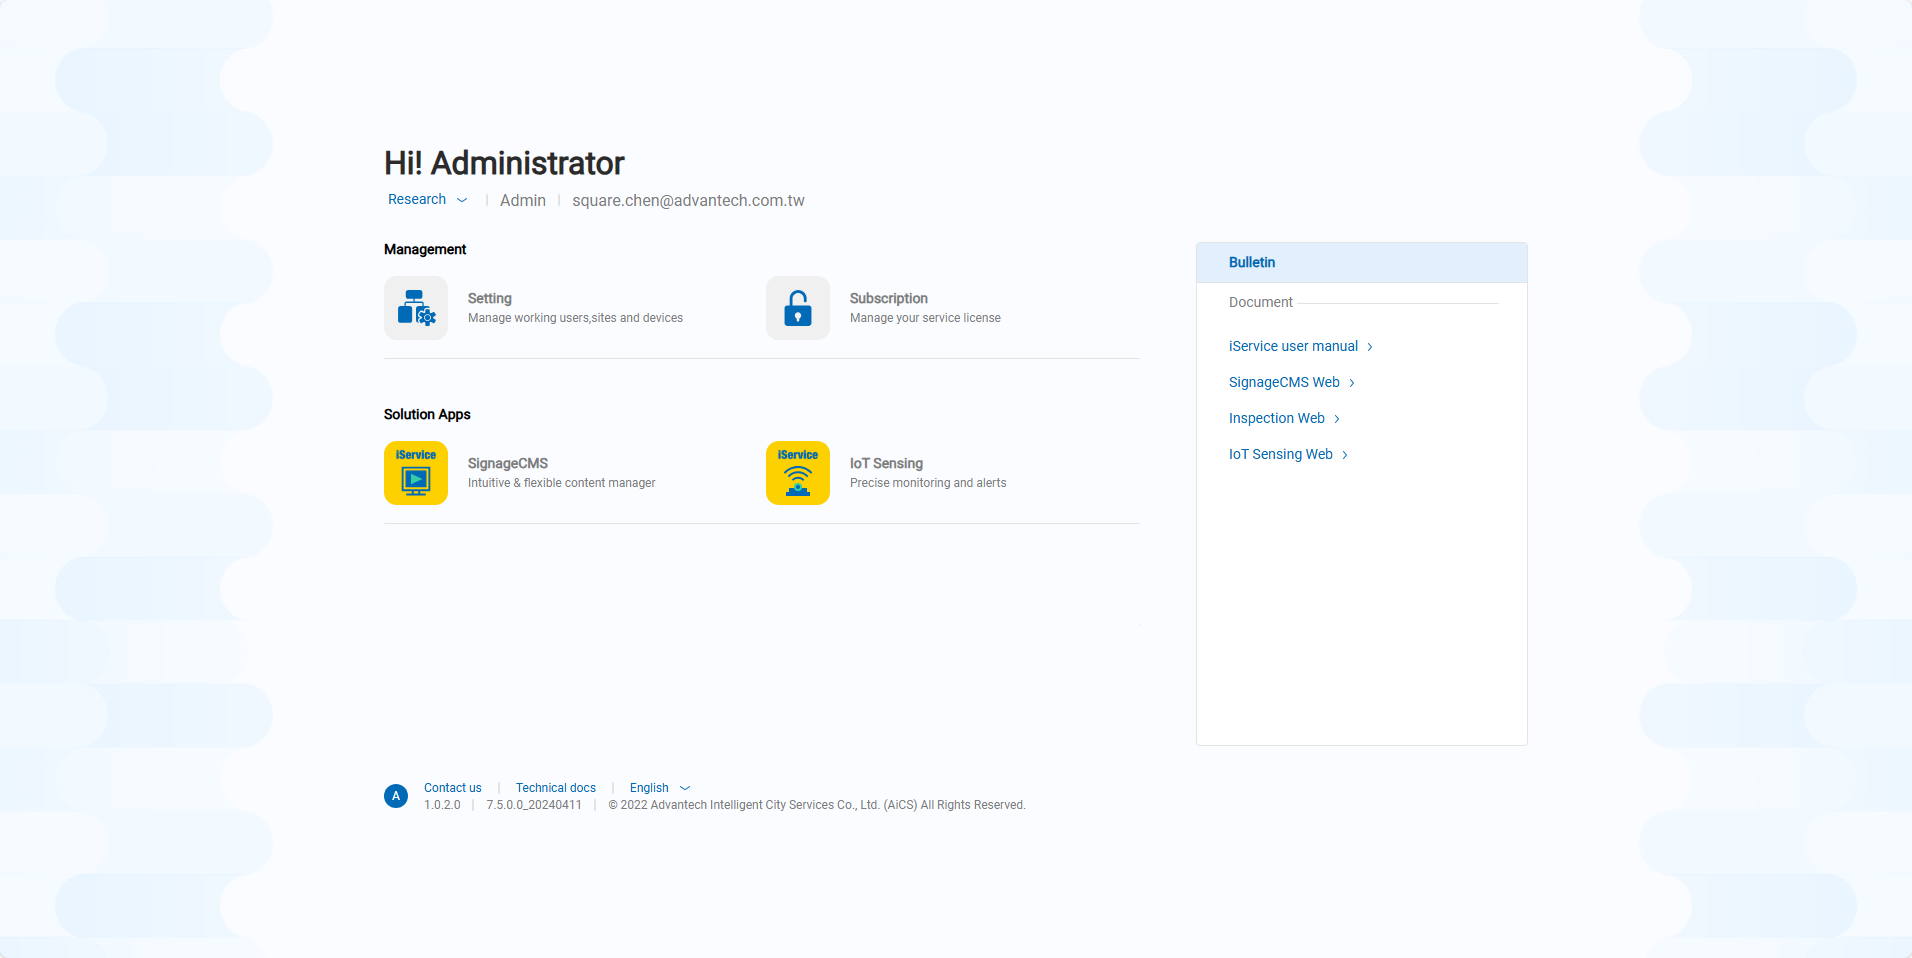Click the blue Advantech logo in footer
Screen dimensions: 1912x958
point(396,796)
